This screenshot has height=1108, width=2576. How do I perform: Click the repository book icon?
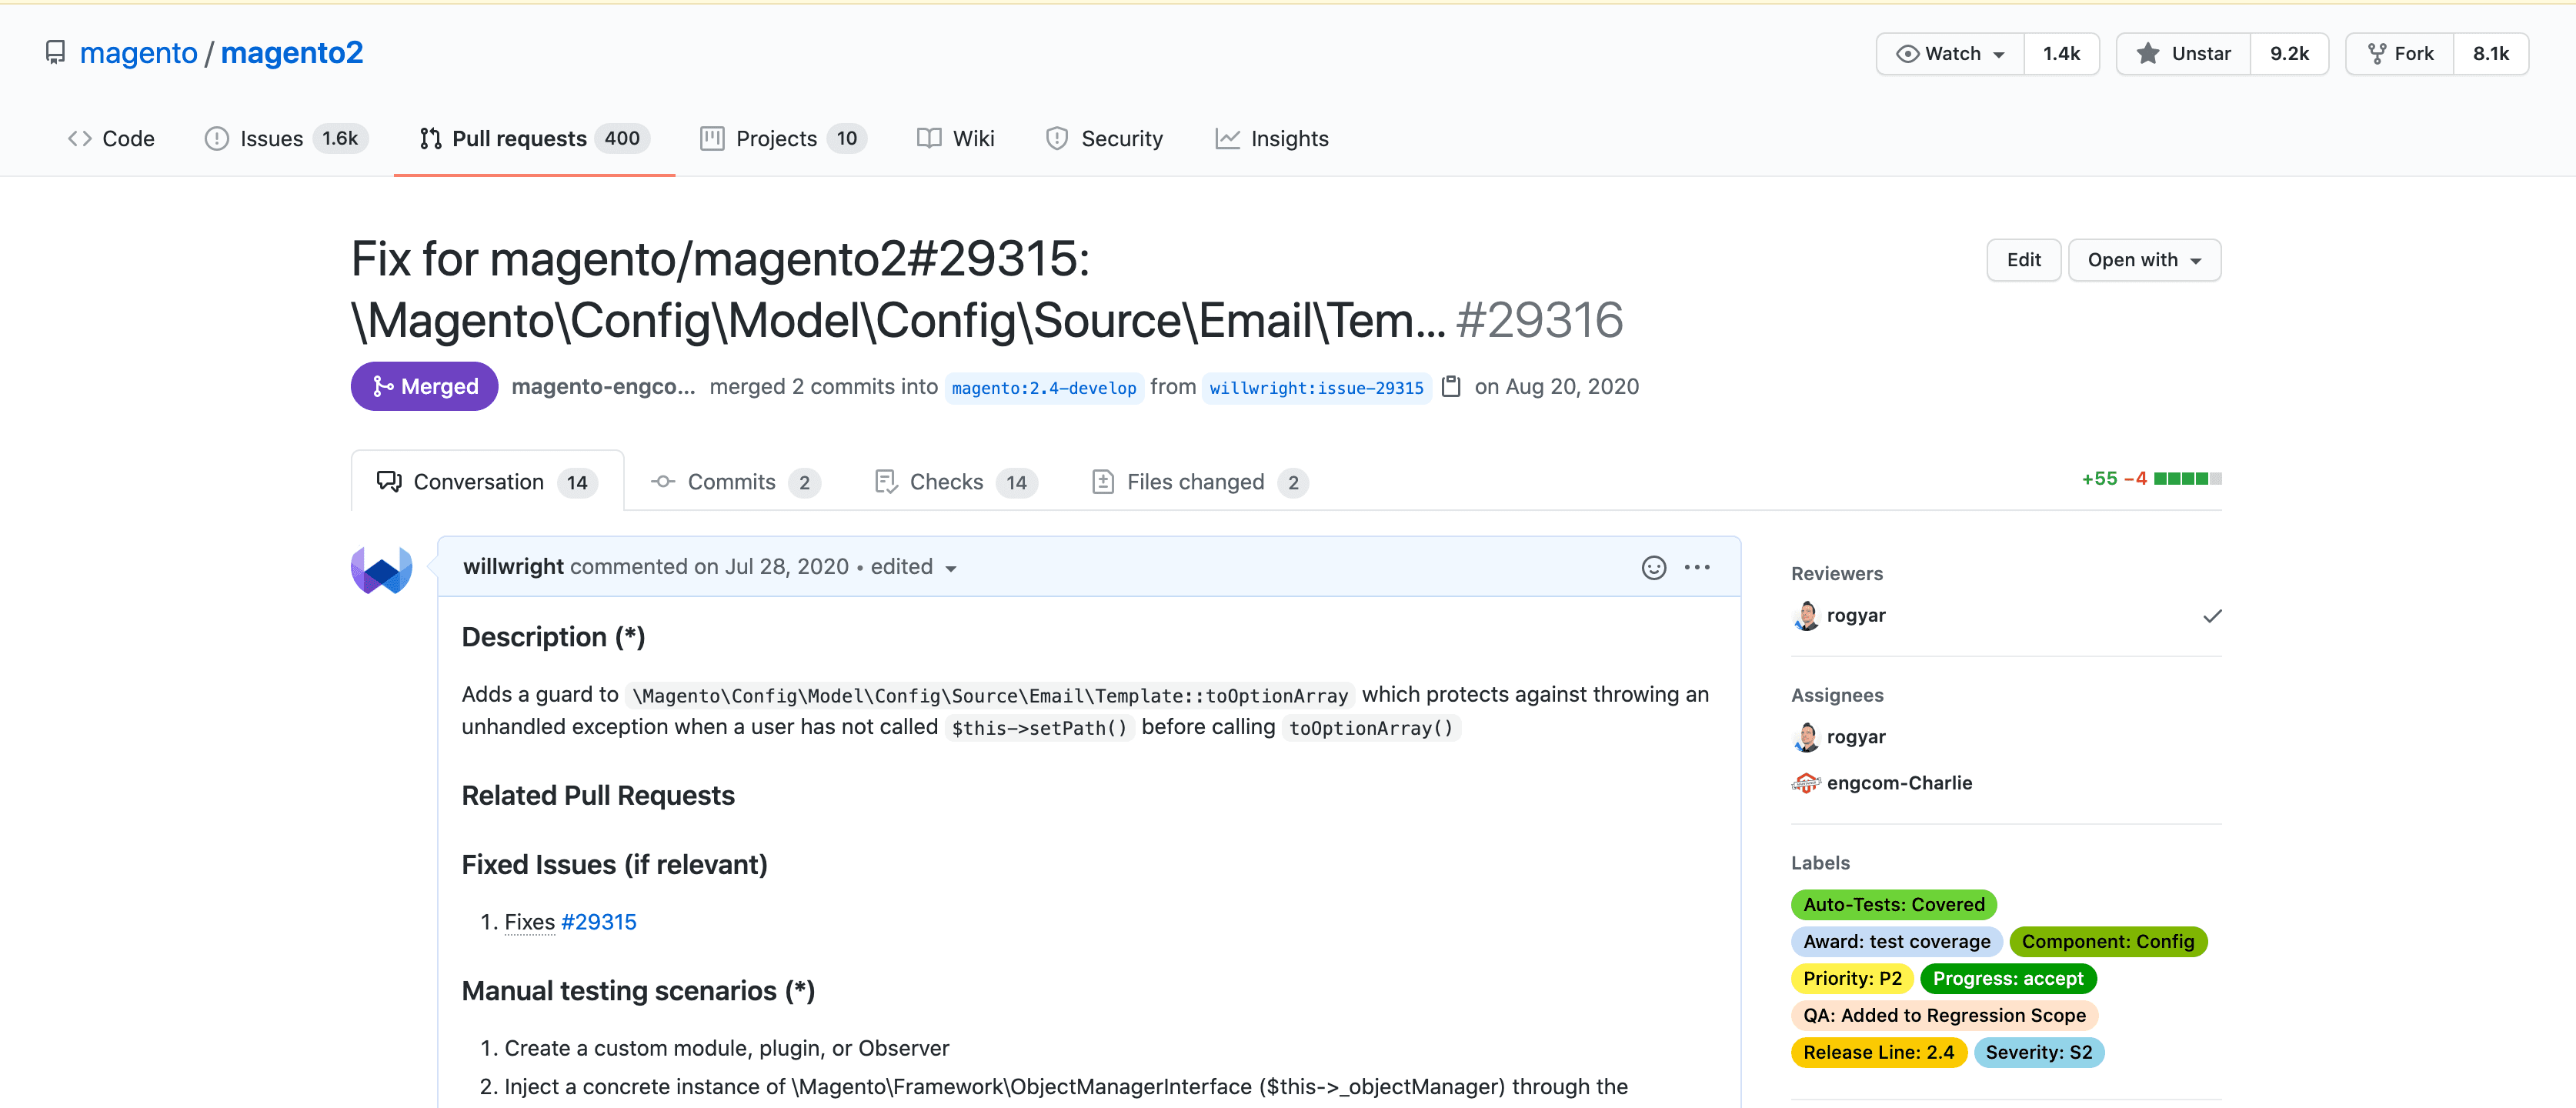(56, 53)
